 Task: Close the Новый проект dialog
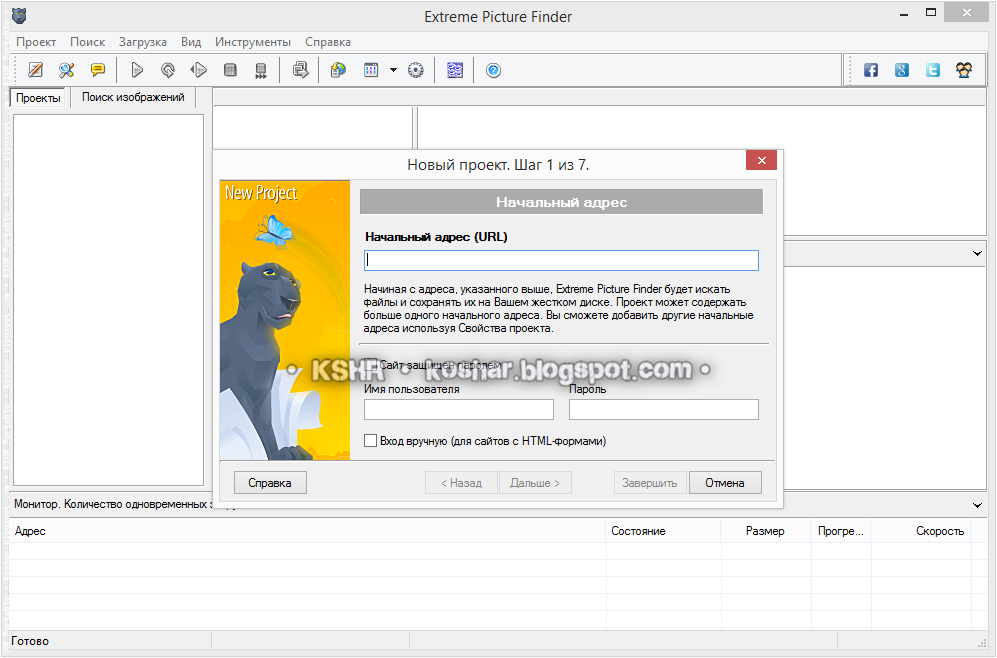[762, 160]
